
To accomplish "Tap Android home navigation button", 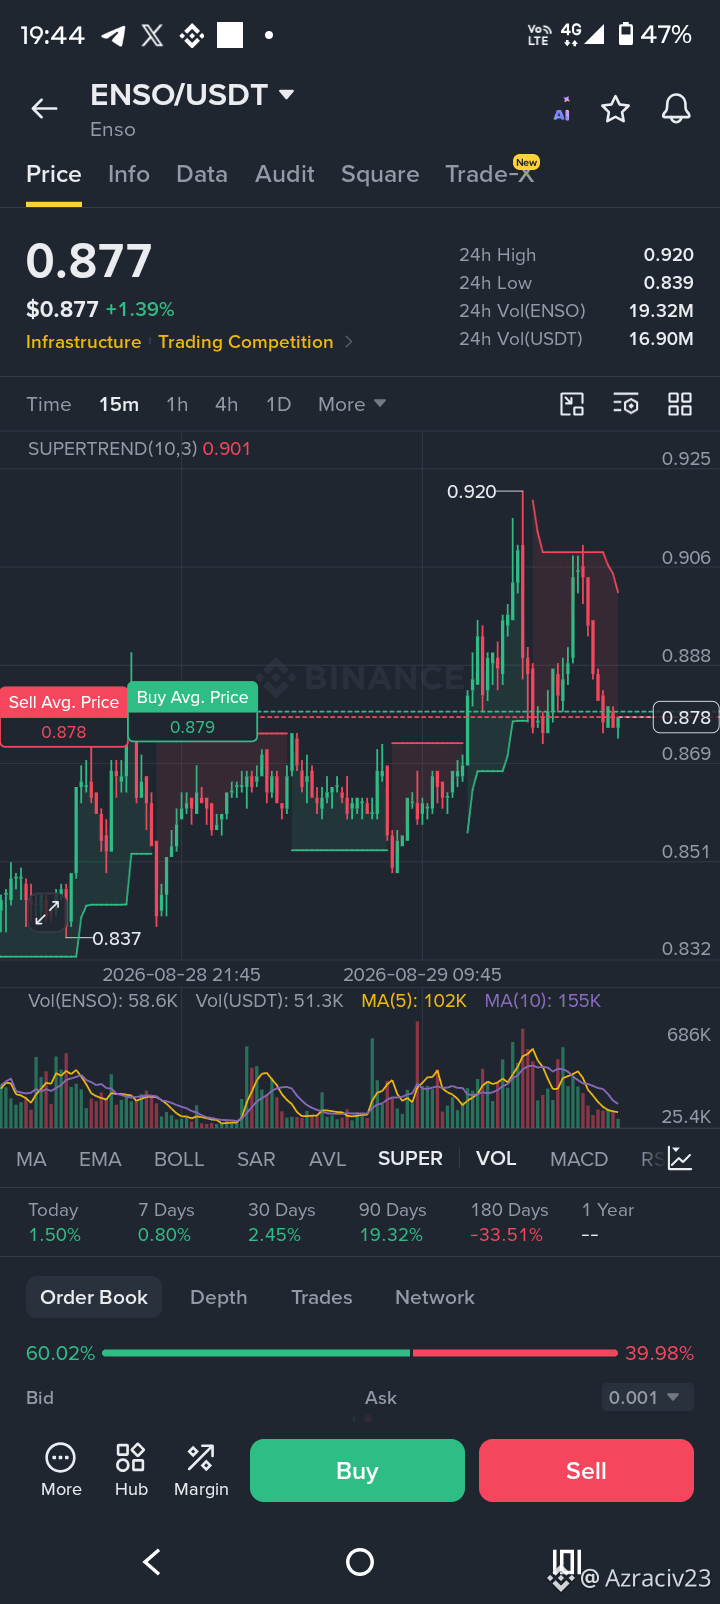I will (360, 1562).
